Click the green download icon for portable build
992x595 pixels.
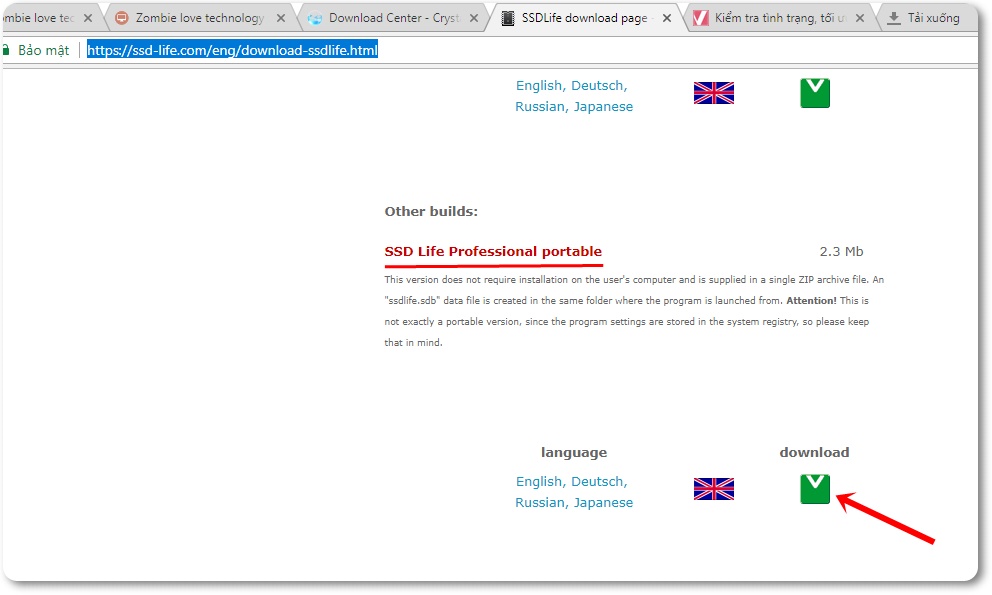[815, 489]
